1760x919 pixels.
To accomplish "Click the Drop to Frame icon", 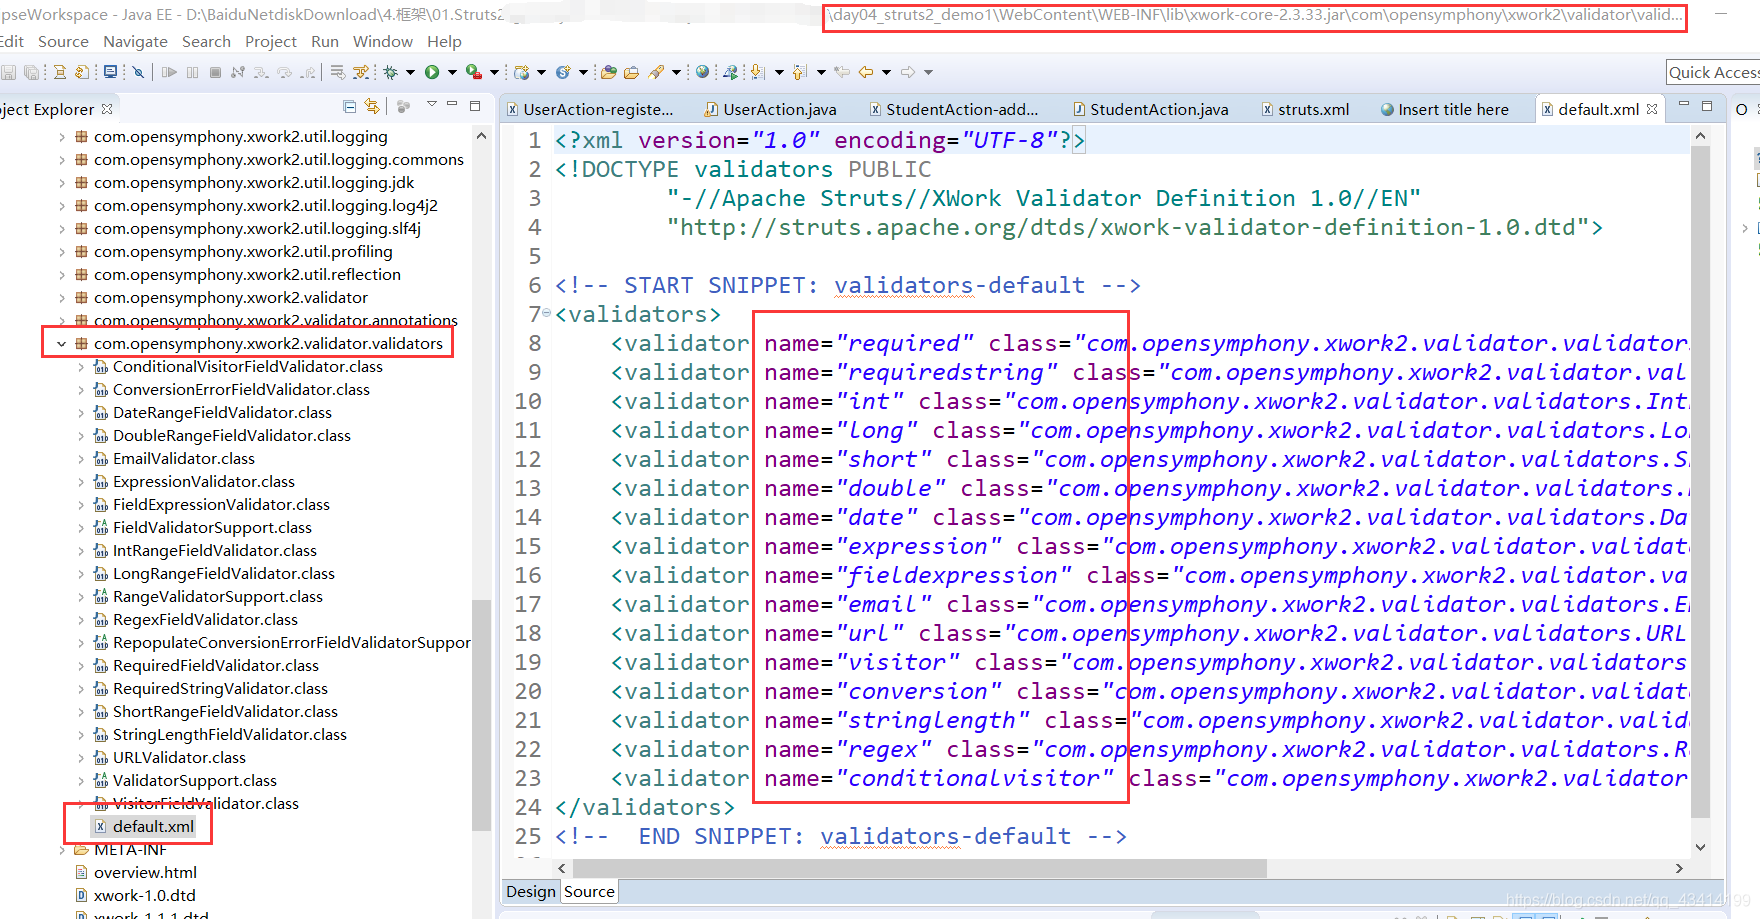I will 338,72.
